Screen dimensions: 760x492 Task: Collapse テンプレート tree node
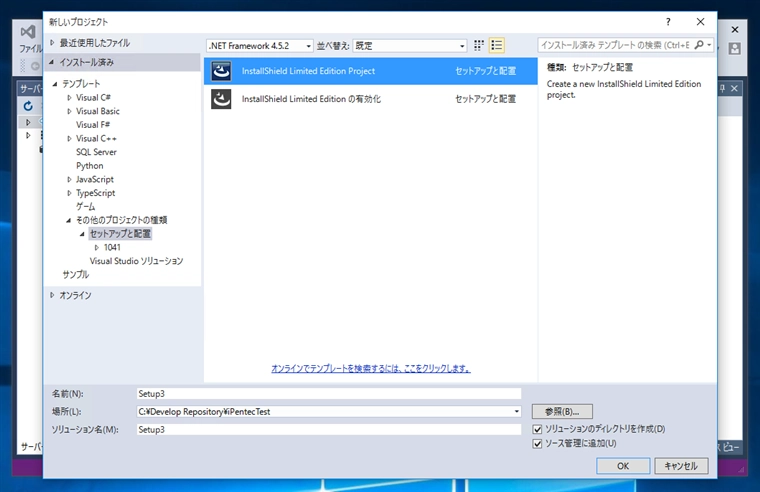point(55,84)
